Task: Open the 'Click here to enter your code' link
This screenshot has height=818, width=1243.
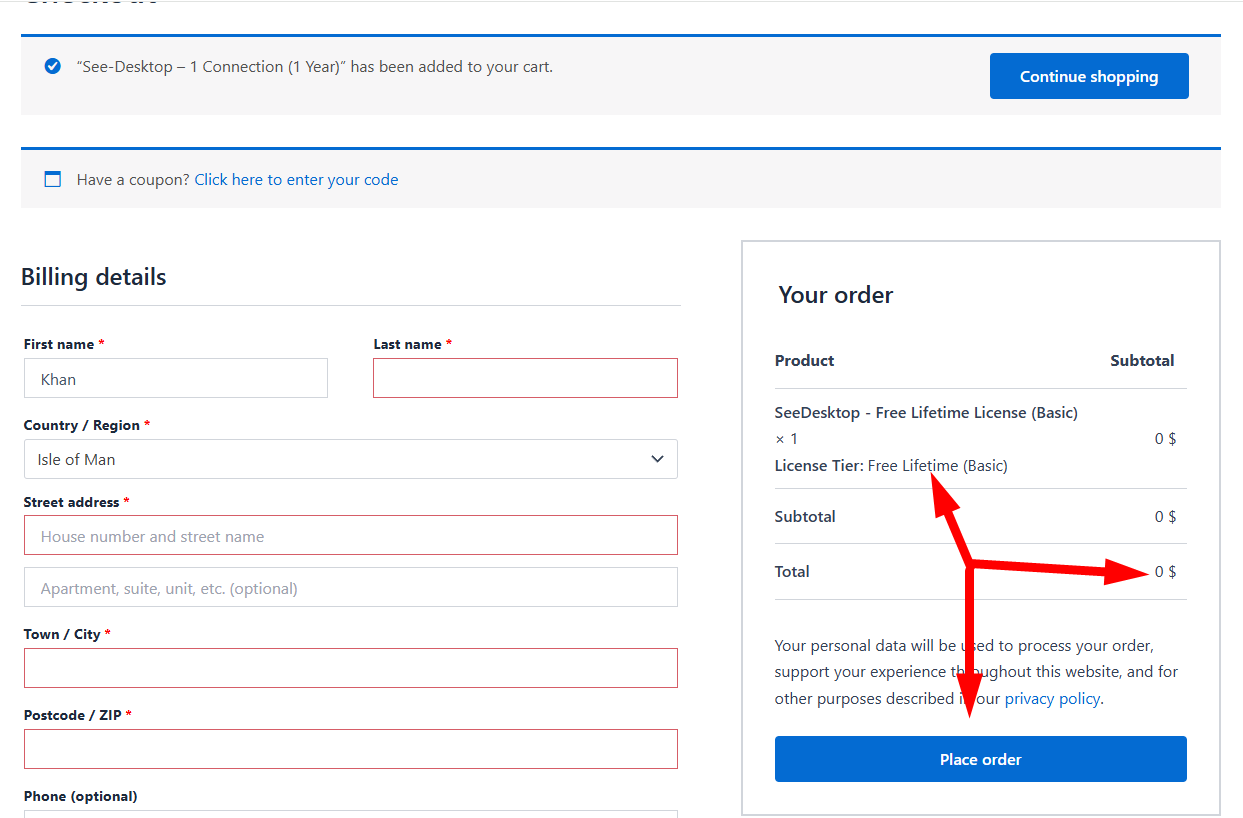Action: [x=296, y=180]
